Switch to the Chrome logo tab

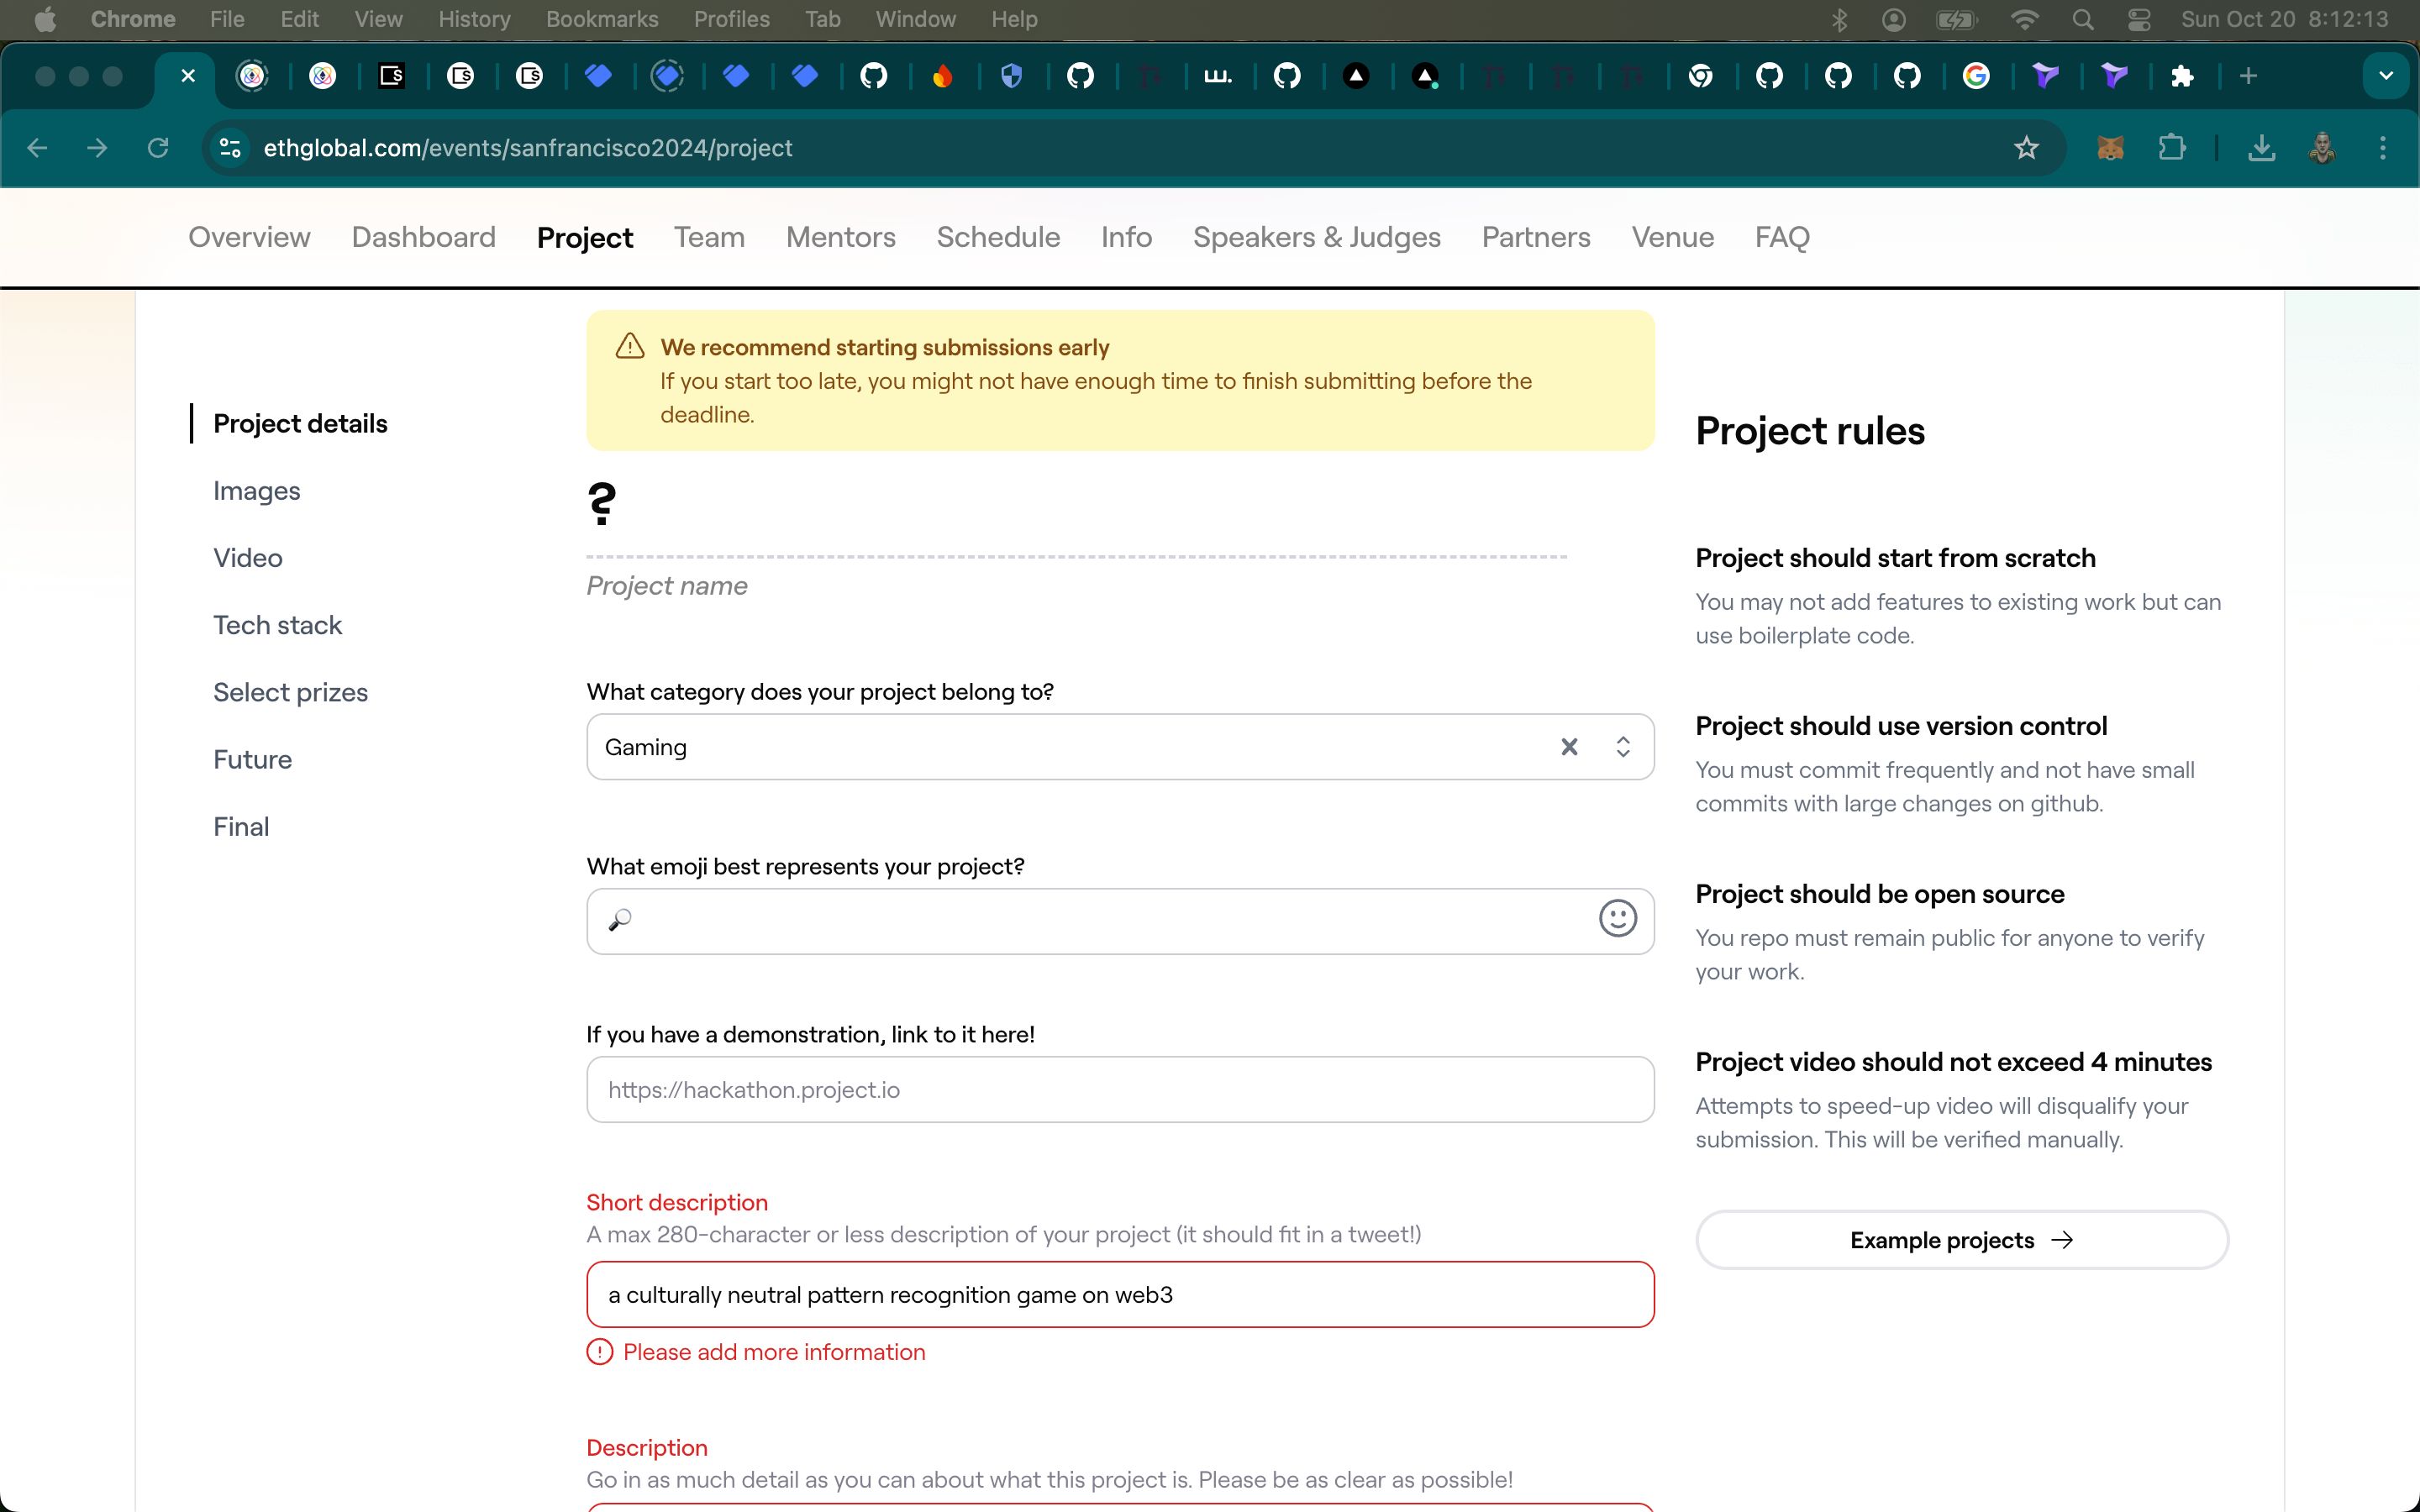pyautogui.click(x=1700, y=76)
